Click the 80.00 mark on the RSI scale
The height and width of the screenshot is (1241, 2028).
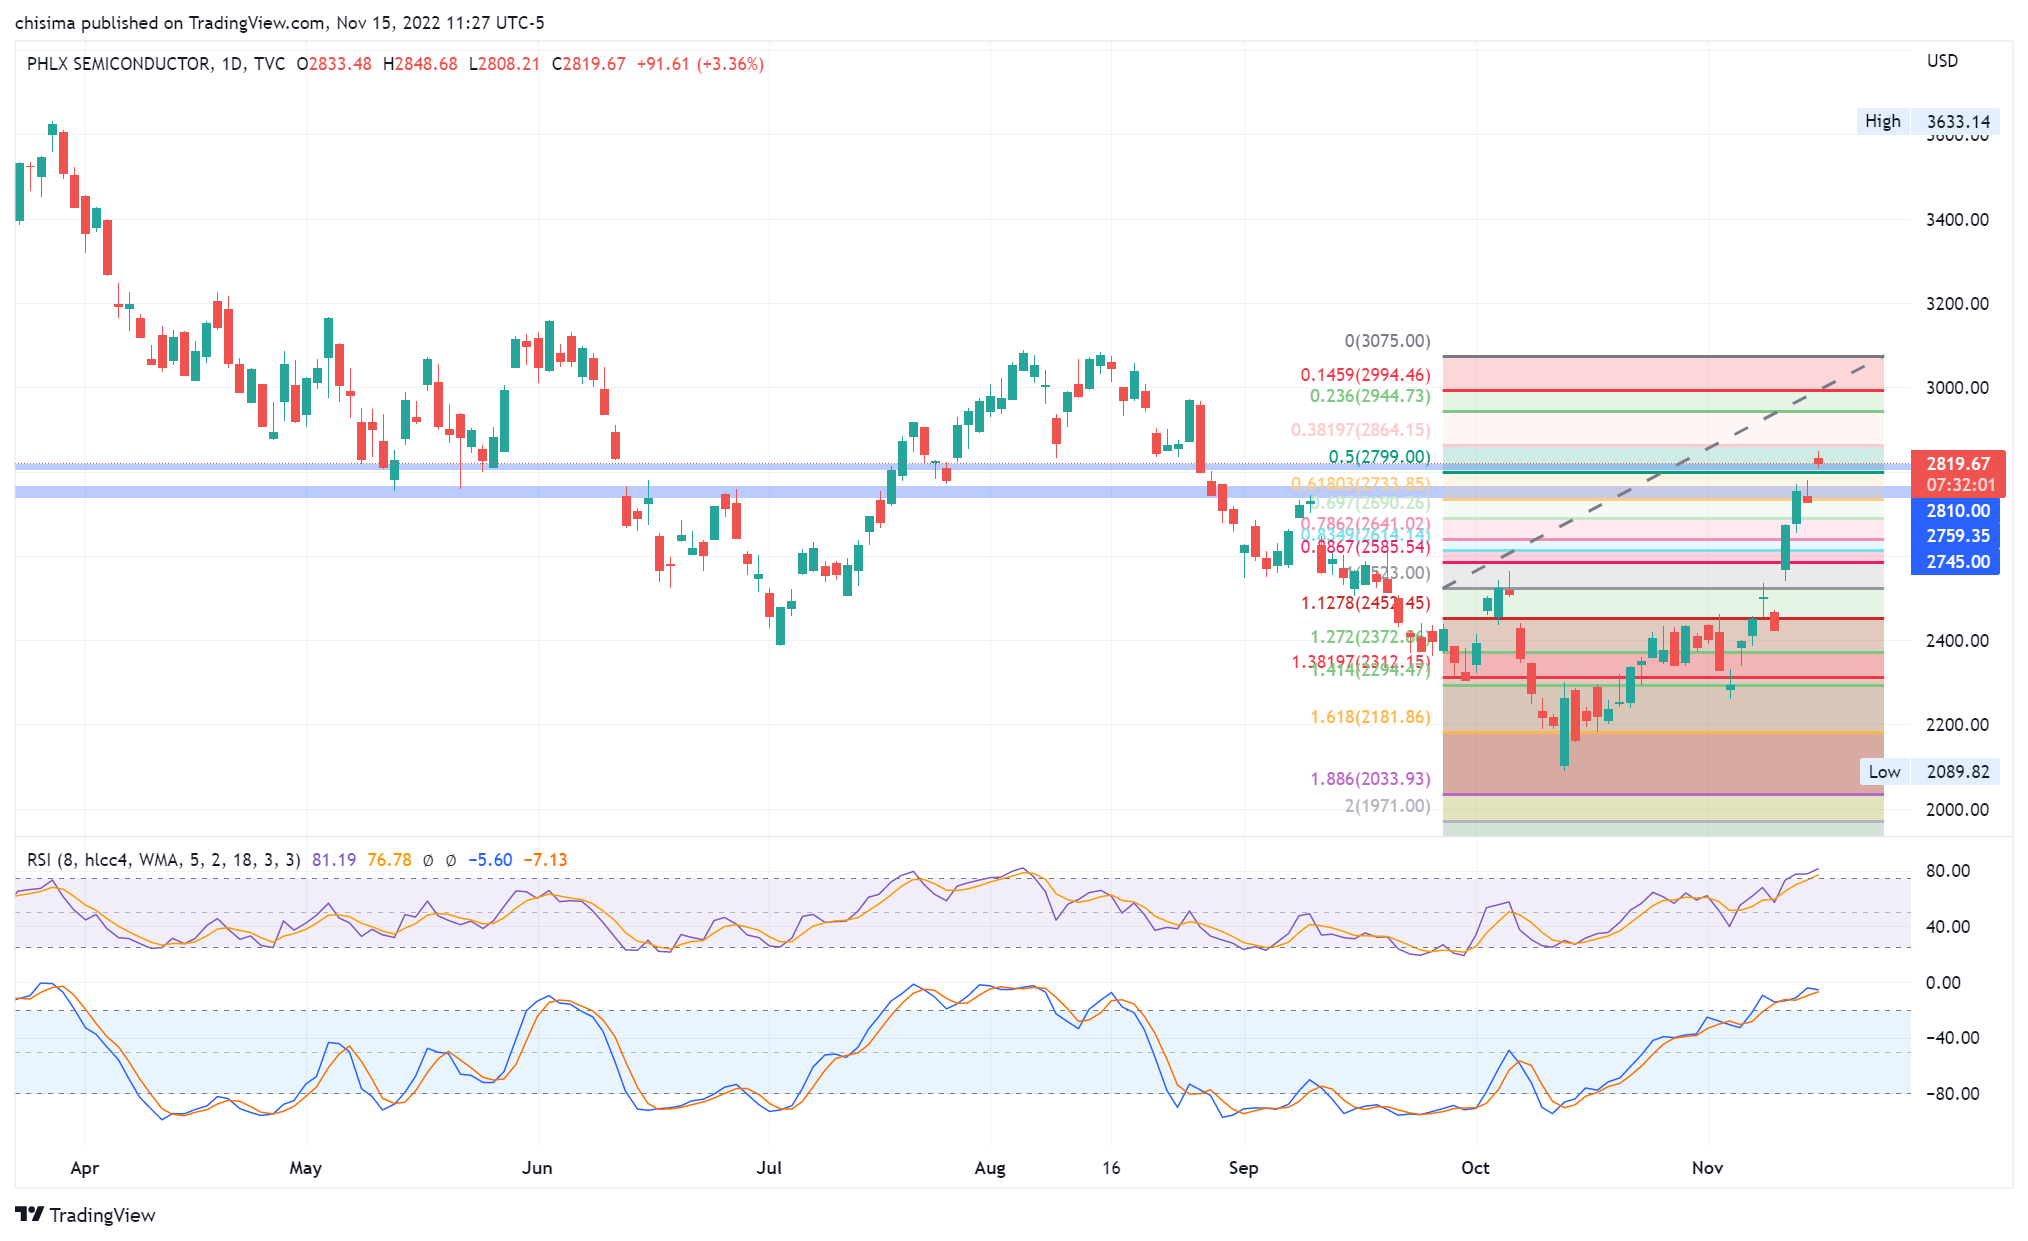[1947, 871]
